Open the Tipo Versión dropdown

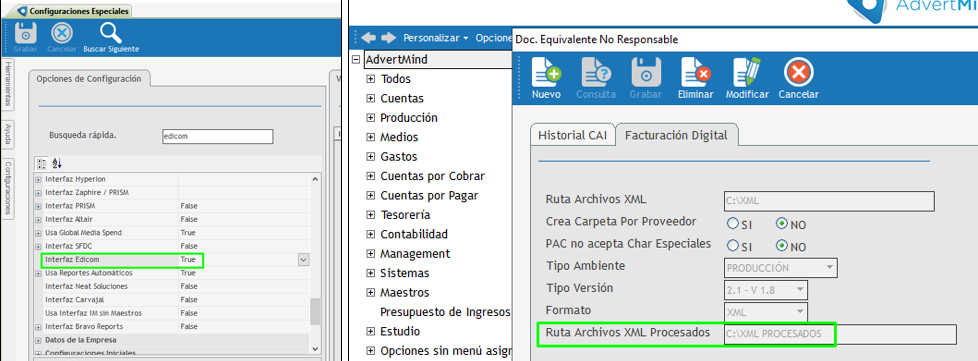pyautogui.click(x=799, y=290)
